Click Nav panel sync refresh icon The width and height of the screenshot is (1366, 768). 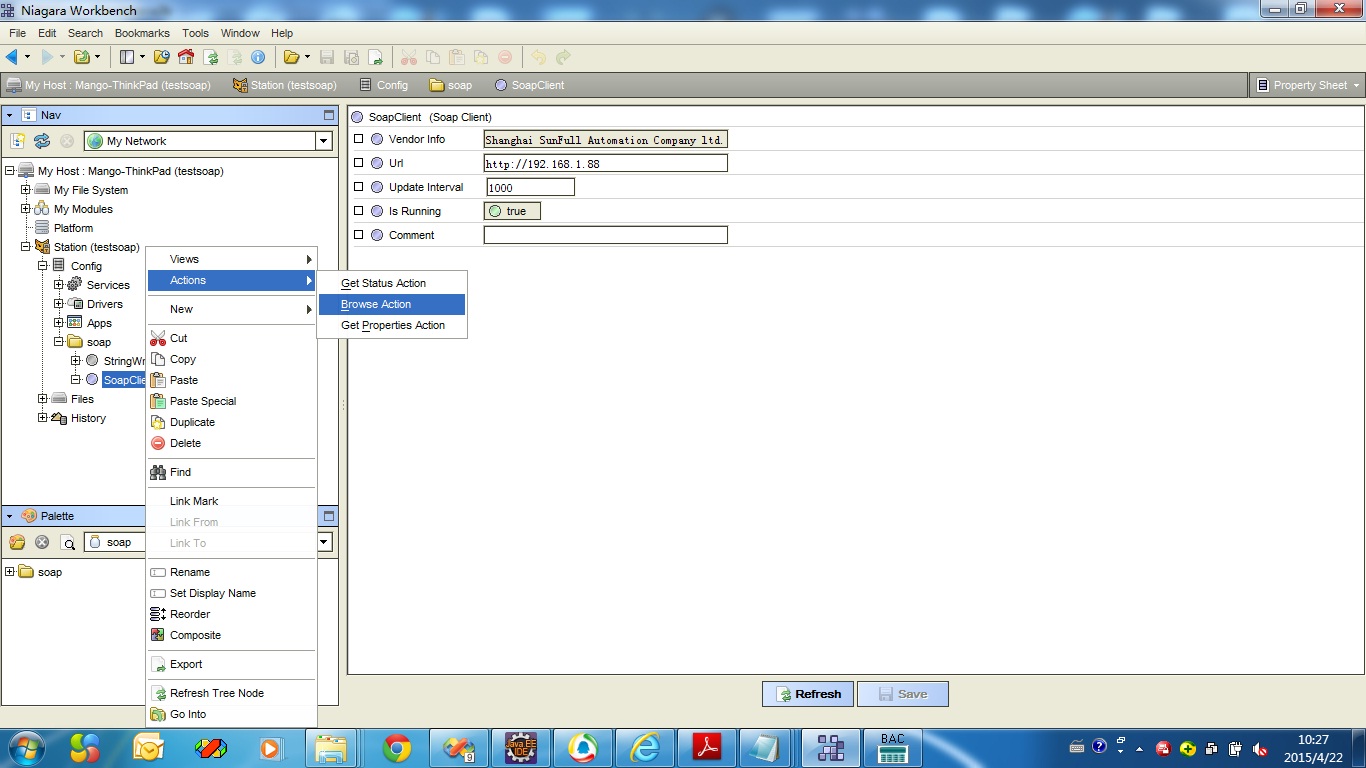(x=42, y=141)
